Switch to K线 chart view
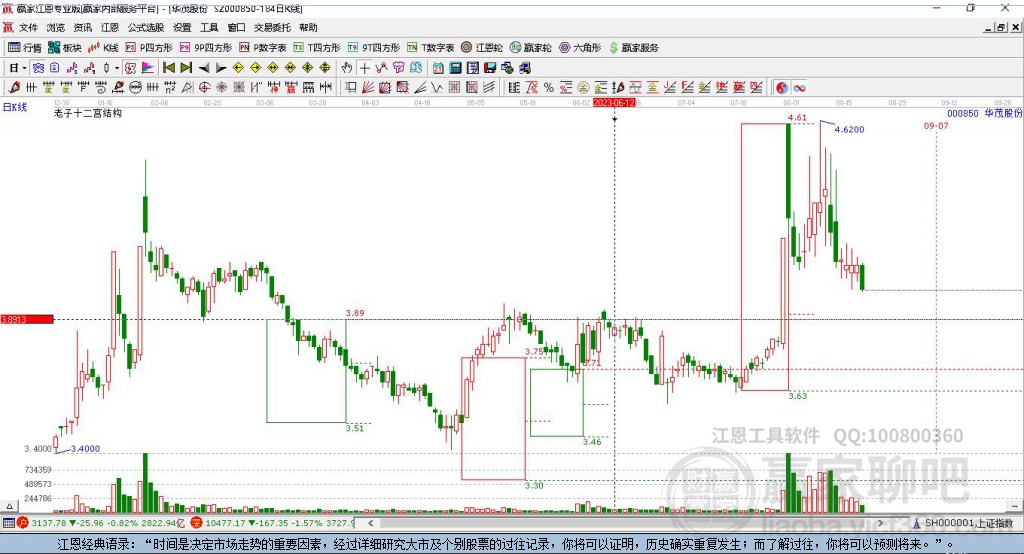1024x554 pixels. click(103, 48)
